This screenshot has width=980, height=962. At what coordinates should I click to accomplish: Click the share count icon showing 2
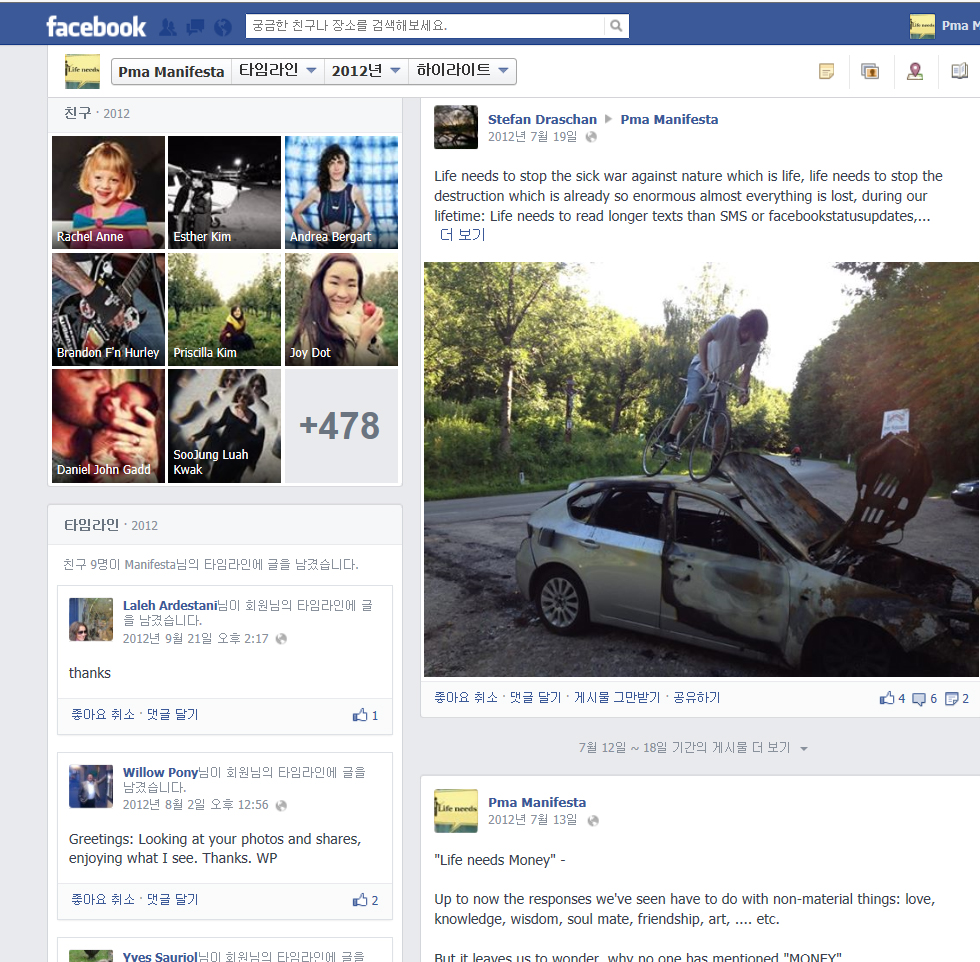[x=951, y=699]
